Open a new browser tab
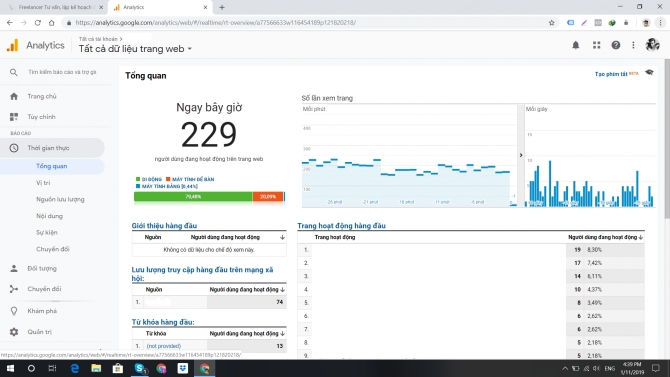The height and width of the screenshot is (377, 670). pyautogui.click(x=222, y=7)
